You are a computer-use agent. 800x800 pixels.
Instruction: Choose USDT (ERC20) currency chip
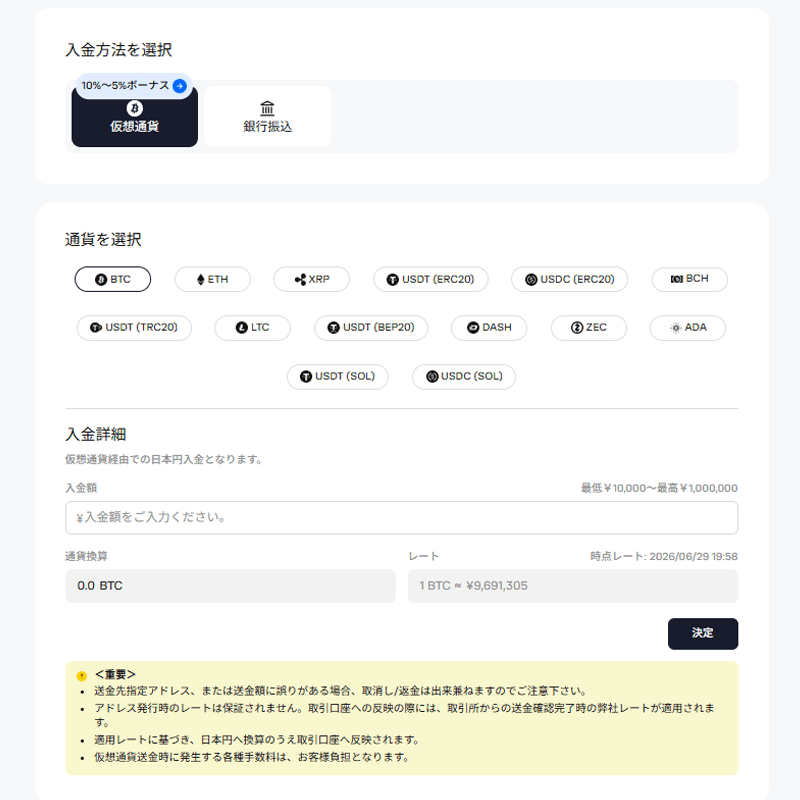click(x=431, y=279)
